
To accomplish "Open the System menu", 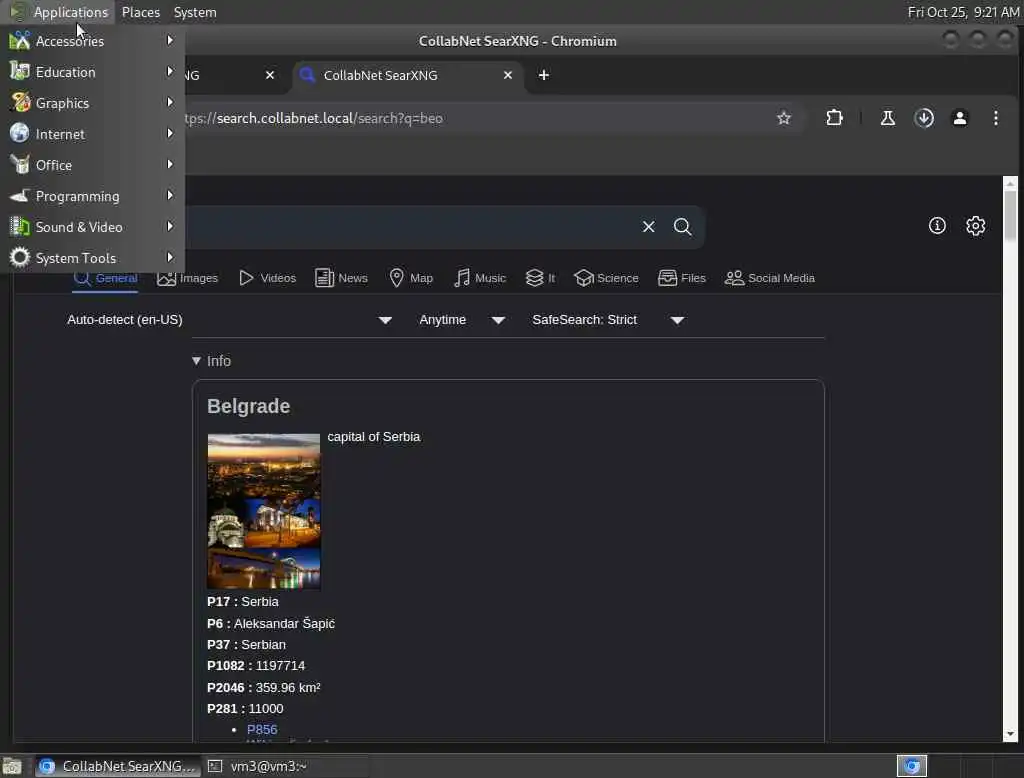I will 195,12.
